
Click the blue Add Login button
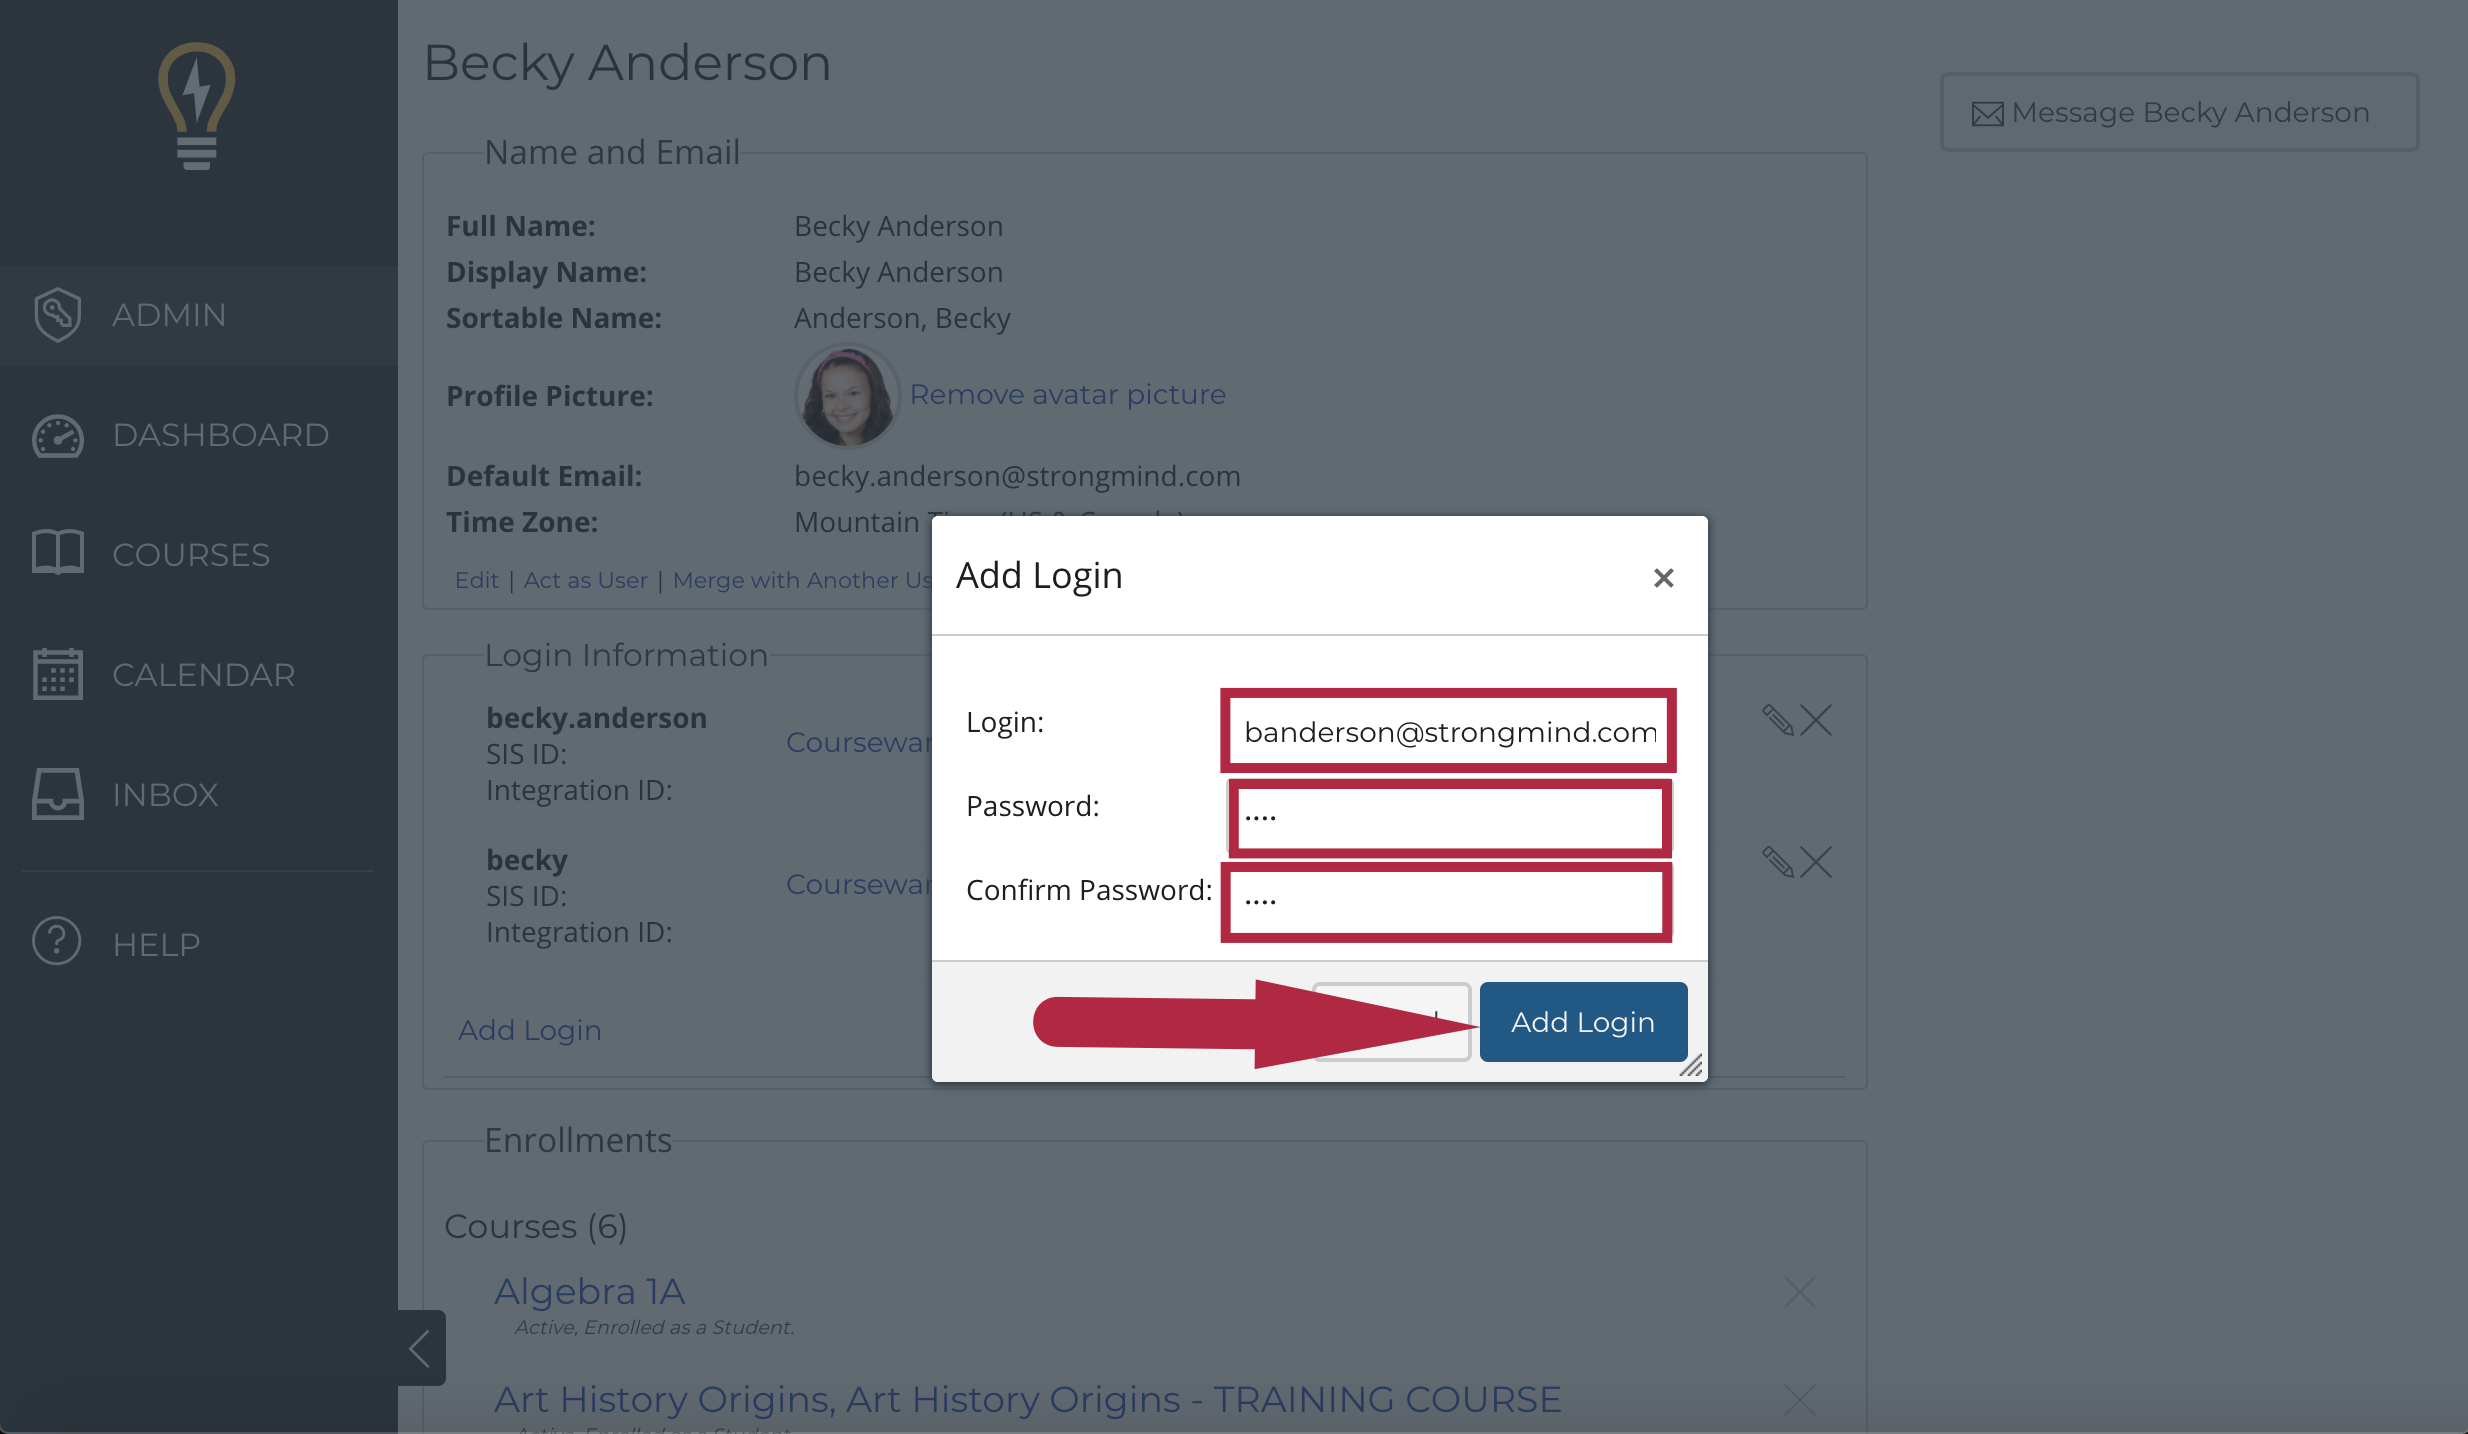point(1583,1022)
